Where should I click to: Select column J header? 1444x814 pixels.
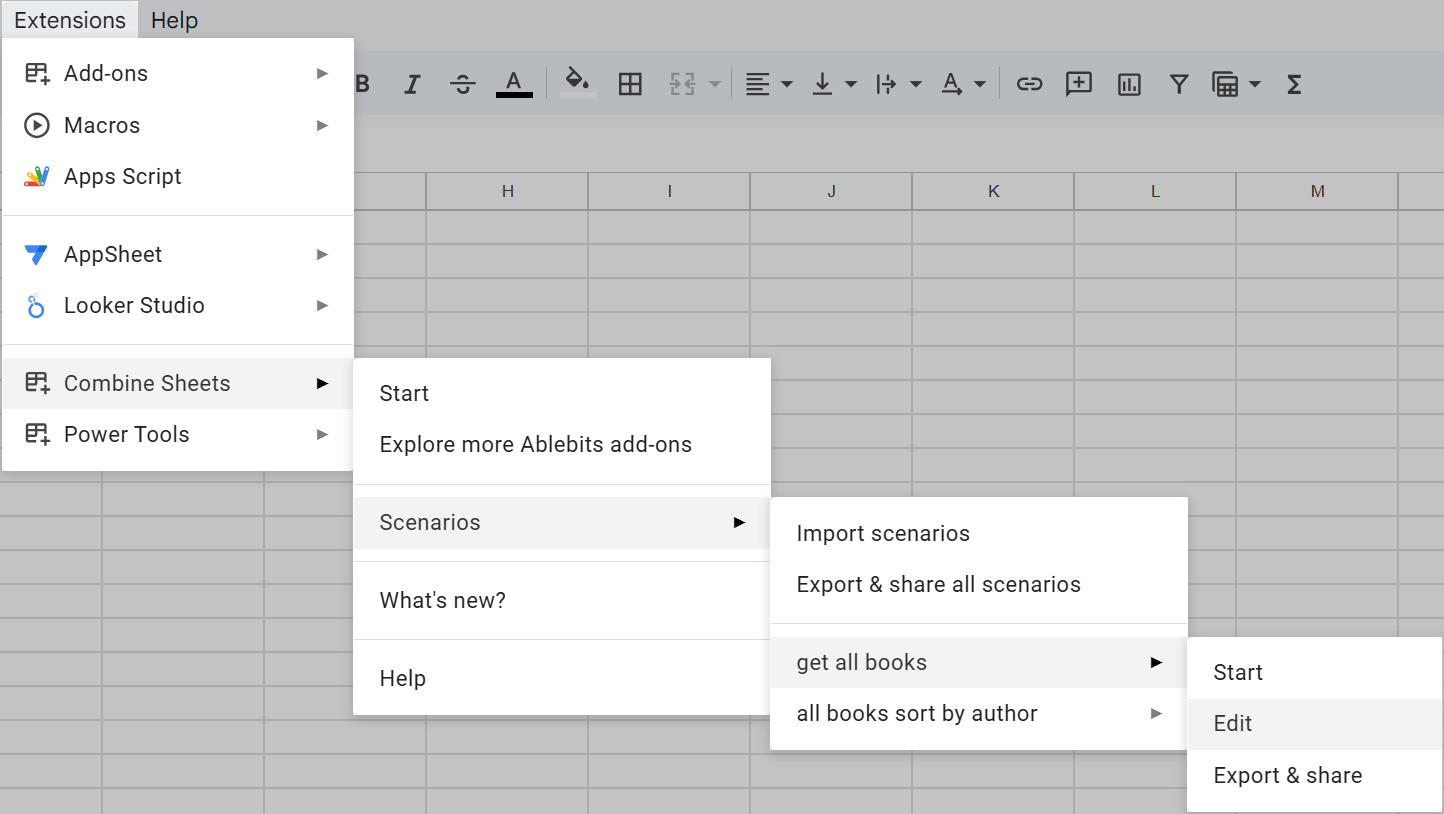[831, 191]
